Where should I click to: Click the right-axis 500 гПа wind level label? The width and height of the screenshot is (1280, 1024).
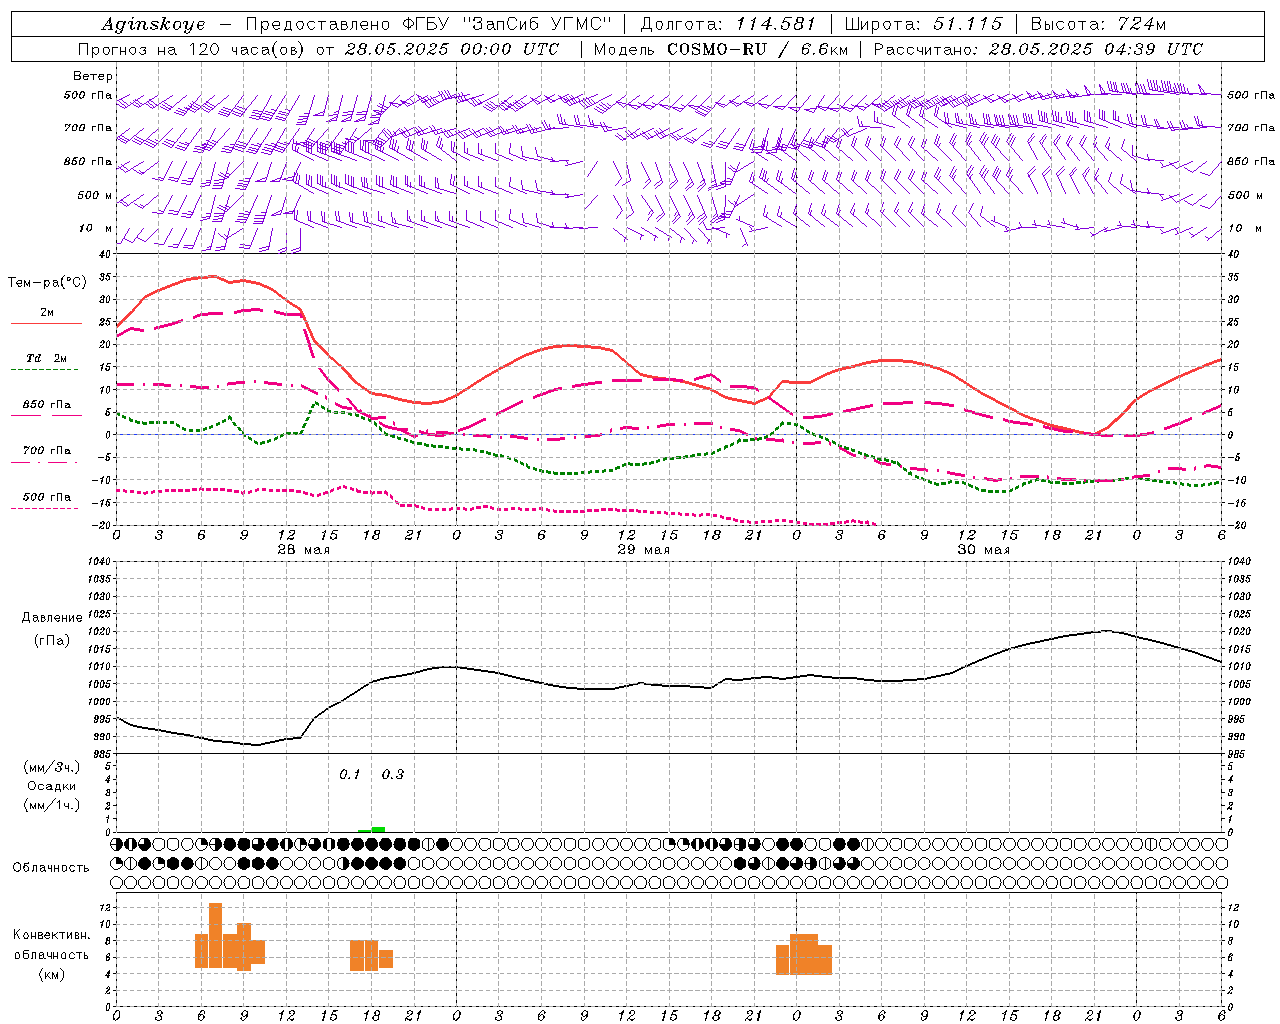(1251, 95)
